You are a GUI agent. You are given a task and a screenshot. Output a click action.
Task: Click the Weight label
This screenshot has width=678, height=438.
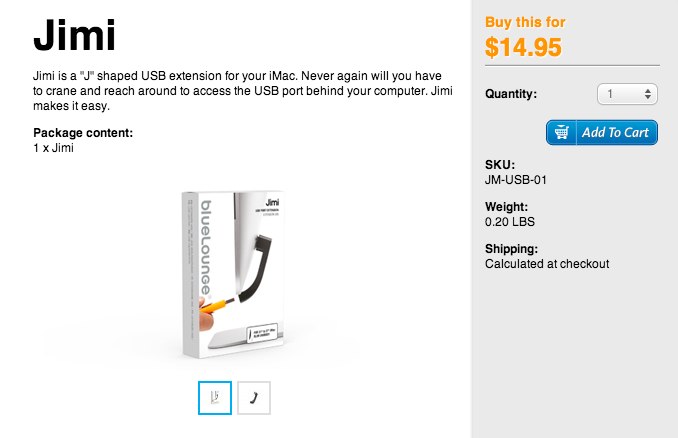[506, 207]
